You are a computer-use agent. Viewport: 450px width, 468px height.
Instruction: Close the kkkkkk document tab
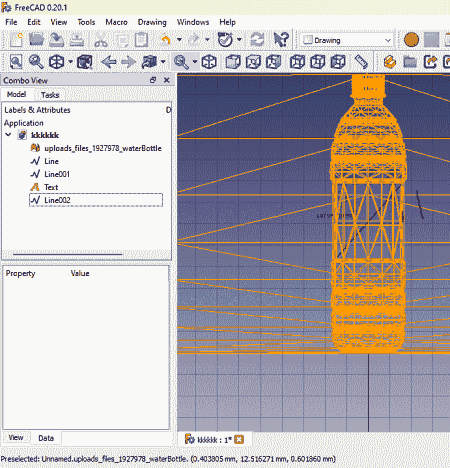[x=239, y=440]
